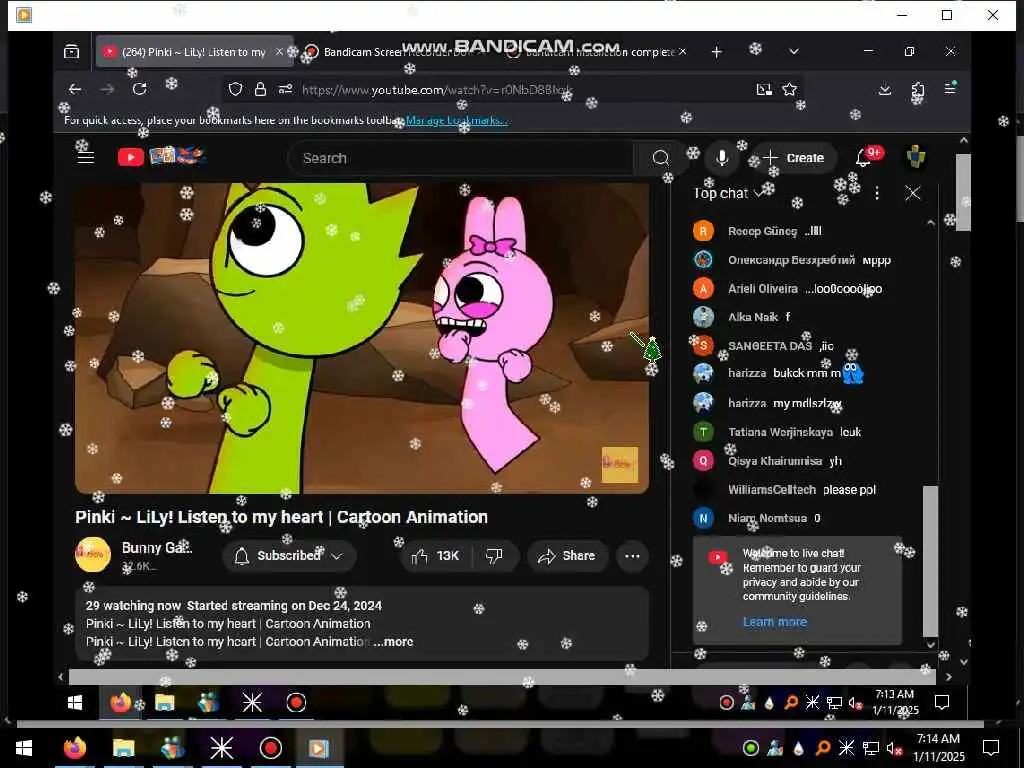Click the YouTube page horizontal scrollbar
The width and height of the screenshot is (1024, 768).
coord(502,677)
